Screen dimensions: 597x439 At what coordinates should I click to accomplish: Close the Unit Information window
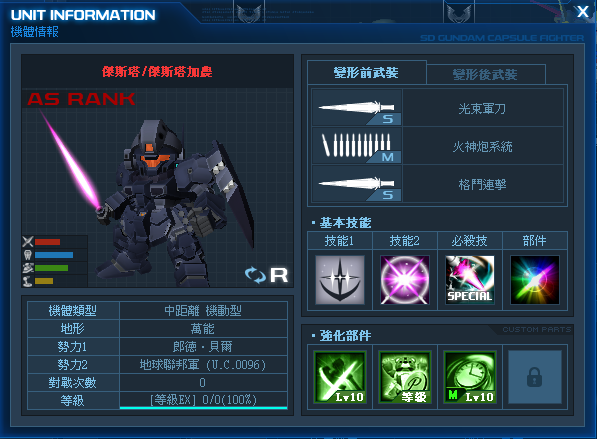(583, 12)
